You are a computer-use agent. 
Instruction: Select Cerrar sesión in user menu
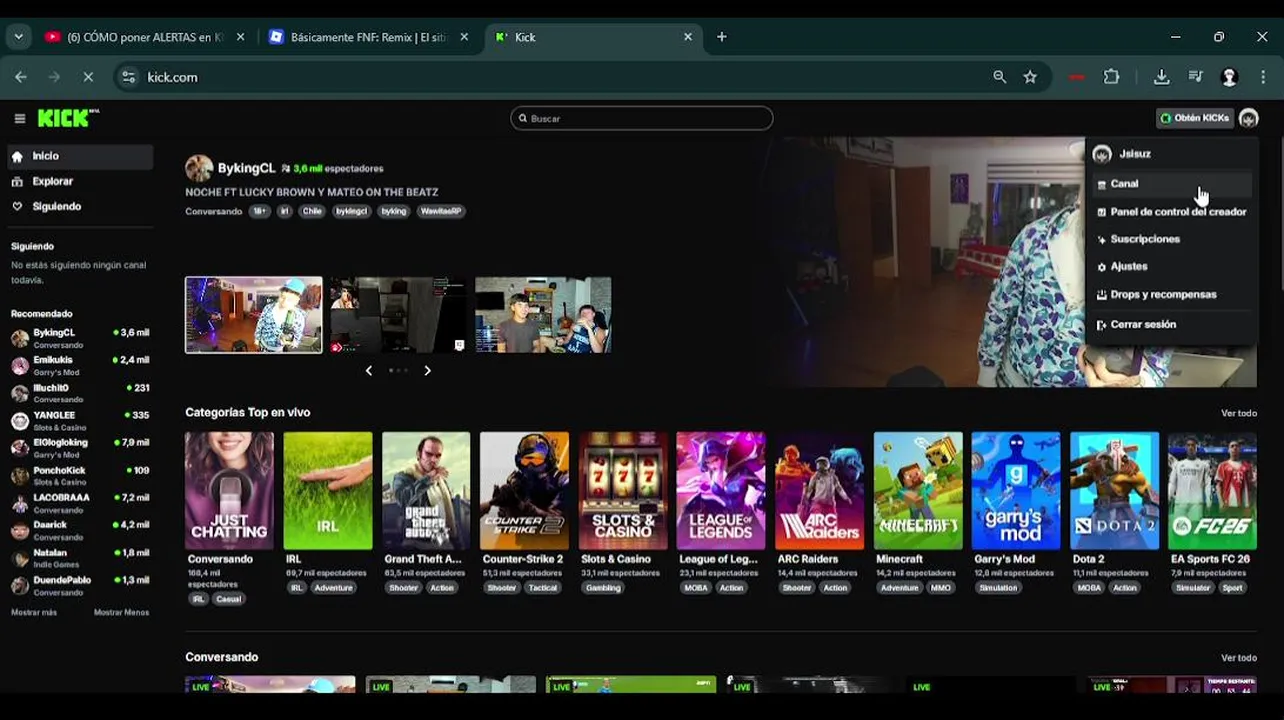1171,325
